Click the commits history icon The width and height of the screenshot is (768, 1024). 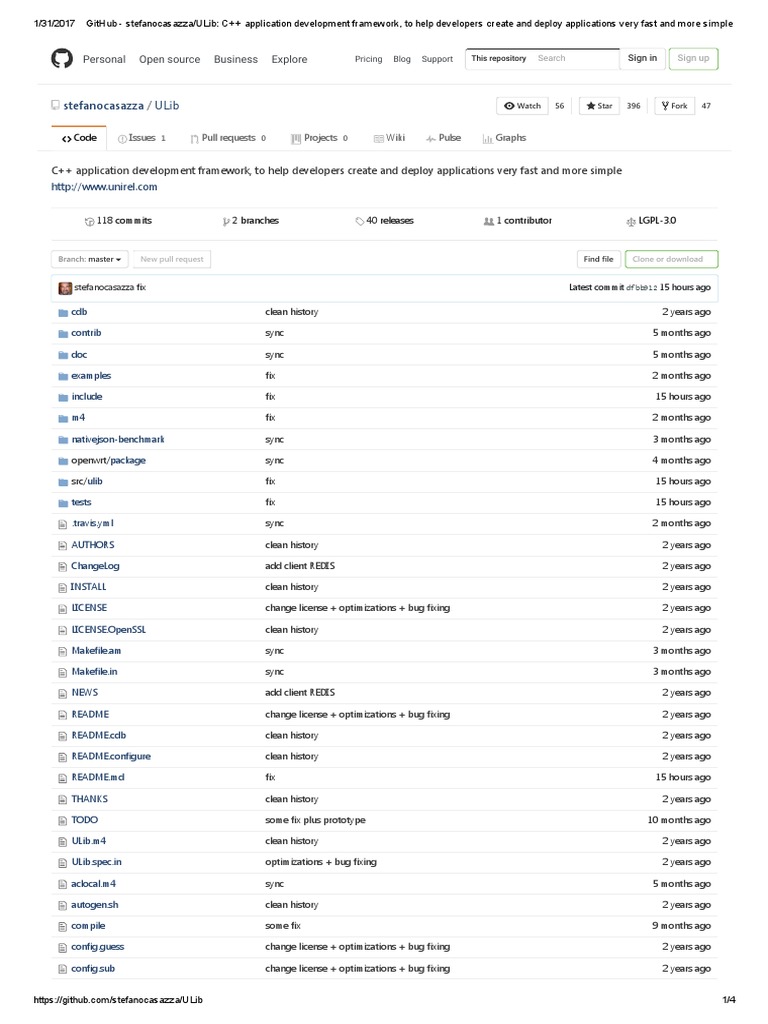[89, 221]
